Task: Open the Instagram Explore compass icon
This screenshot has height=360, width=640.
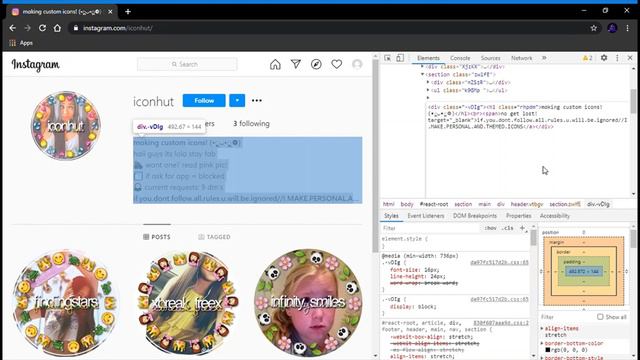Action: 316,64
